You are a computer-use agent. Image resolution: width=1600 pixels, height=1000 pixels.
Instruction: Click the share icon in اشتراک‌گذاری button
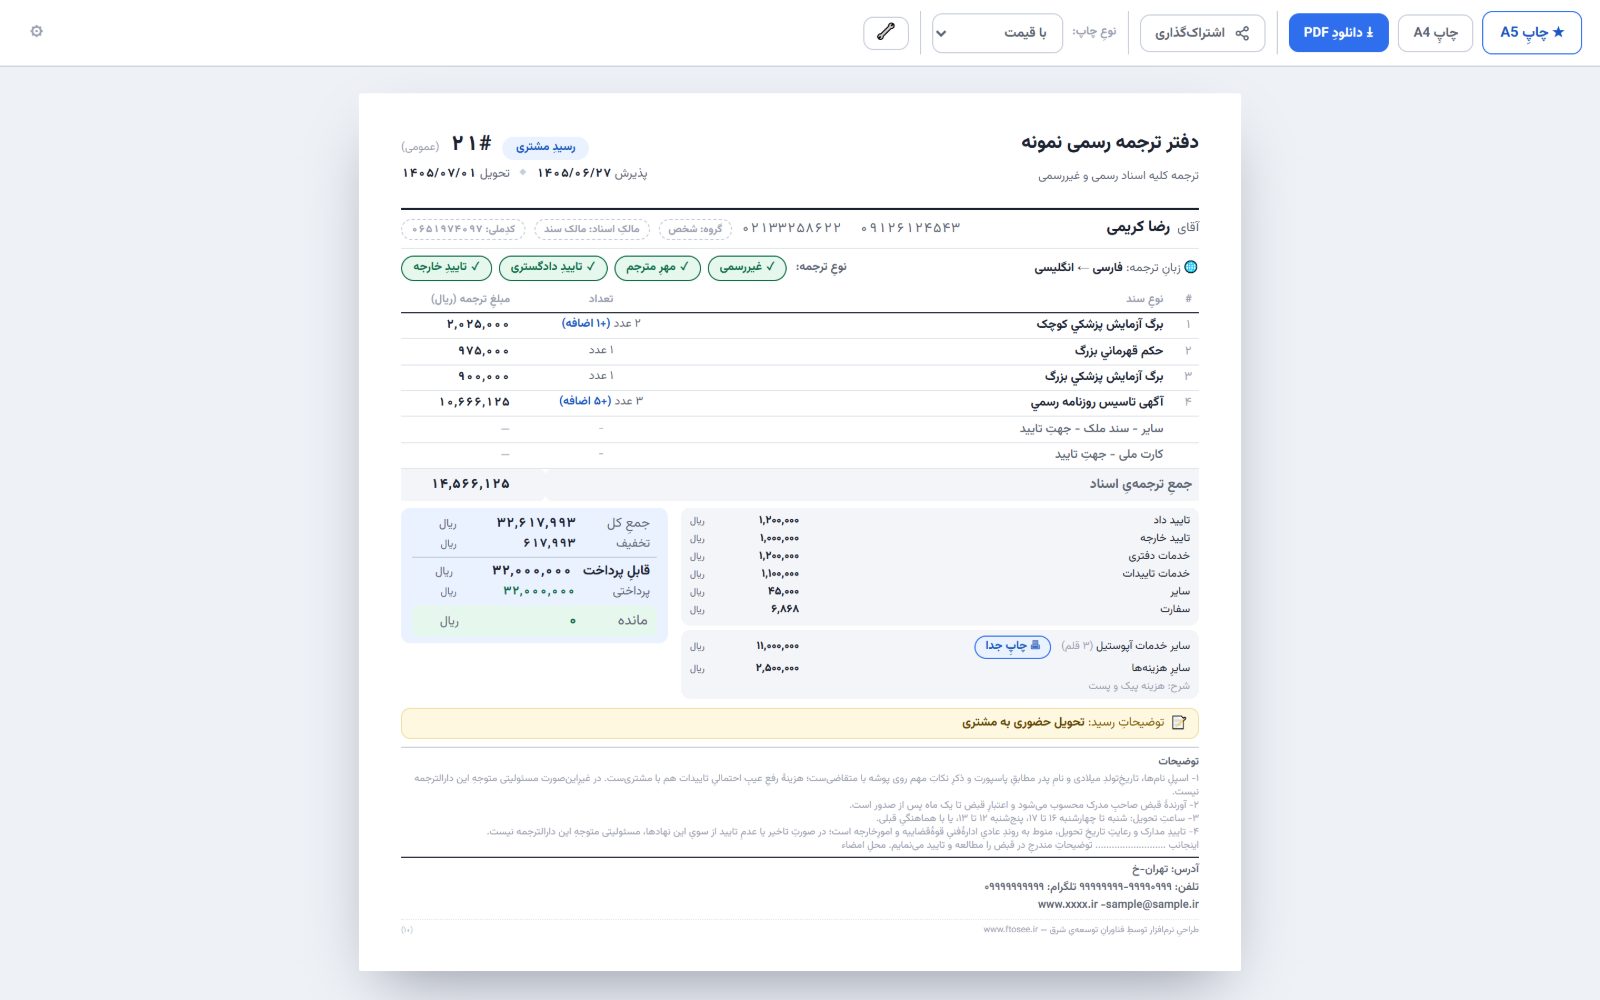click(x=1242, y=33)
